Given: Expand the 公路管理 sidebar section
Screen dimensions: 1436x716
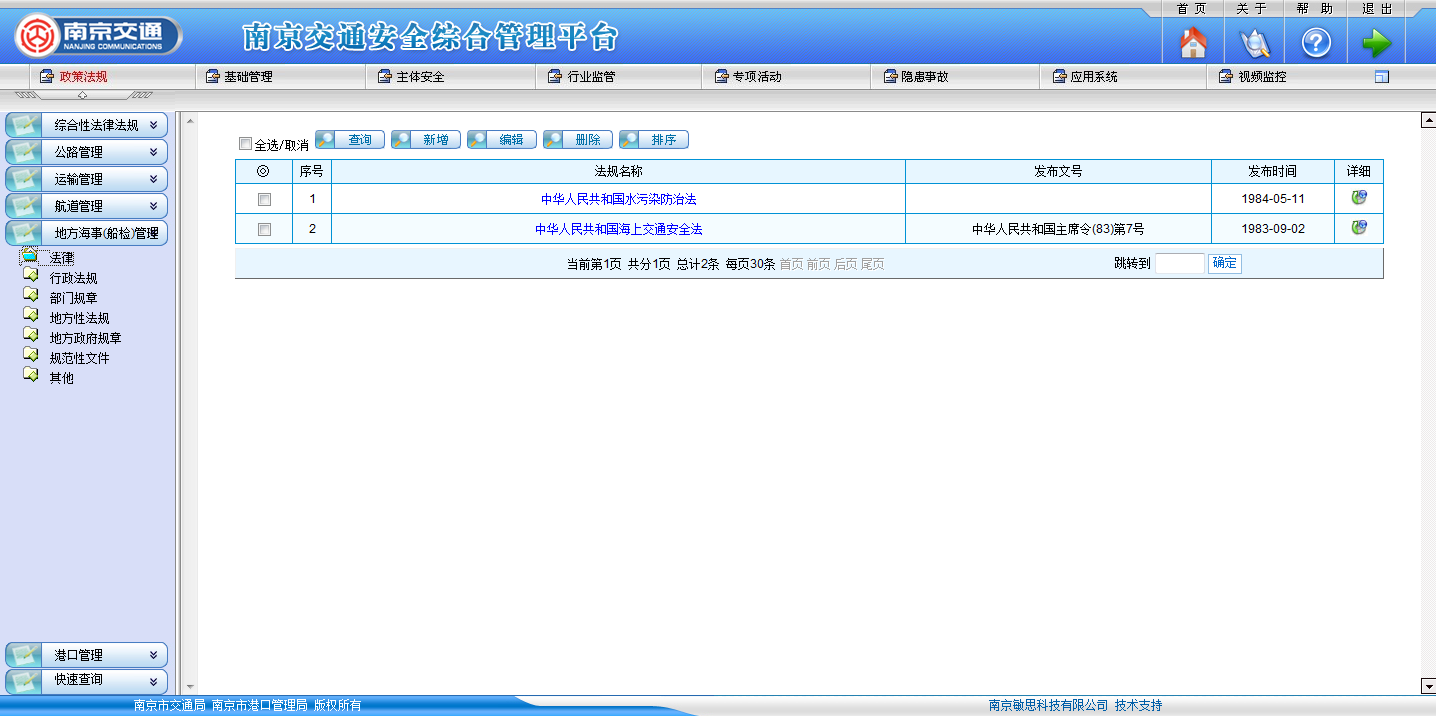Looking at the screenshot, I should pos(87,152).
